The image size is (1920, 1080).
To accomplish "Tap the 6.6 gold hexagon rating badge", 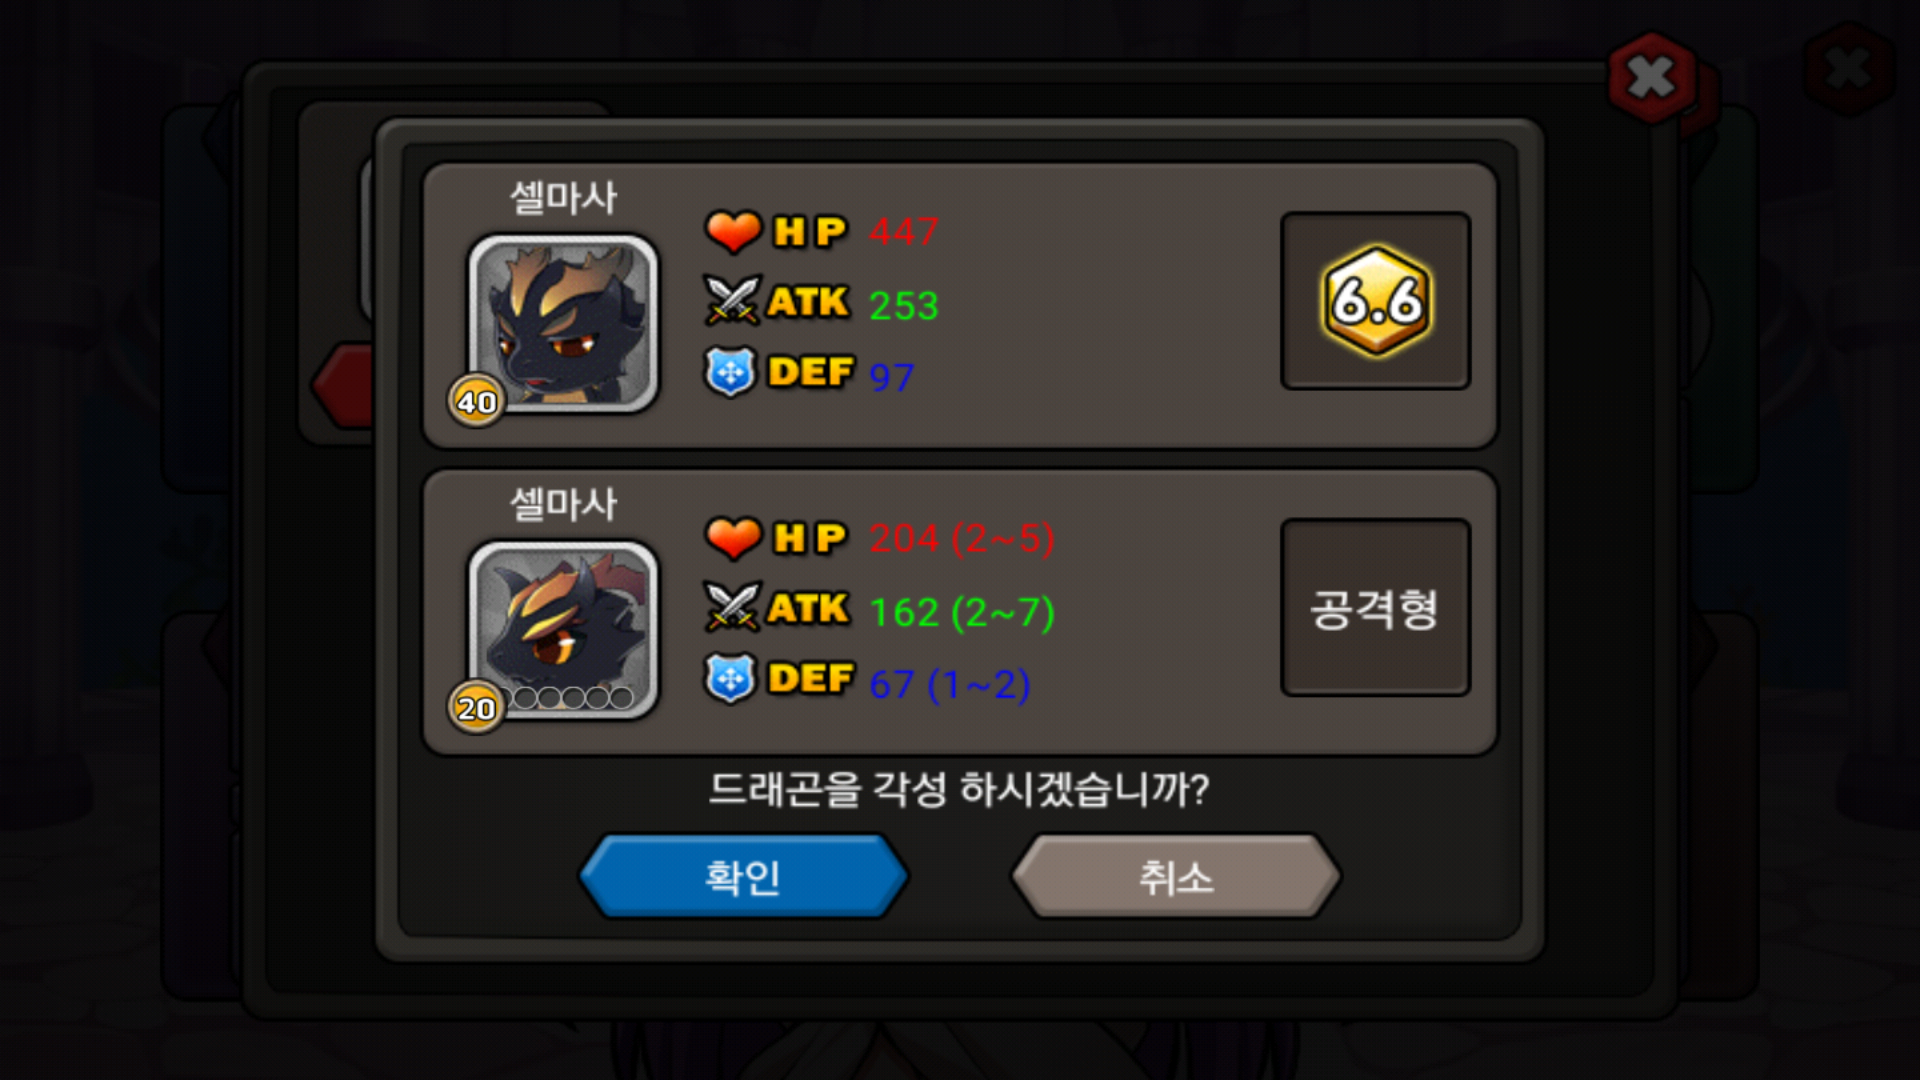I will (x=1376, y=300).
